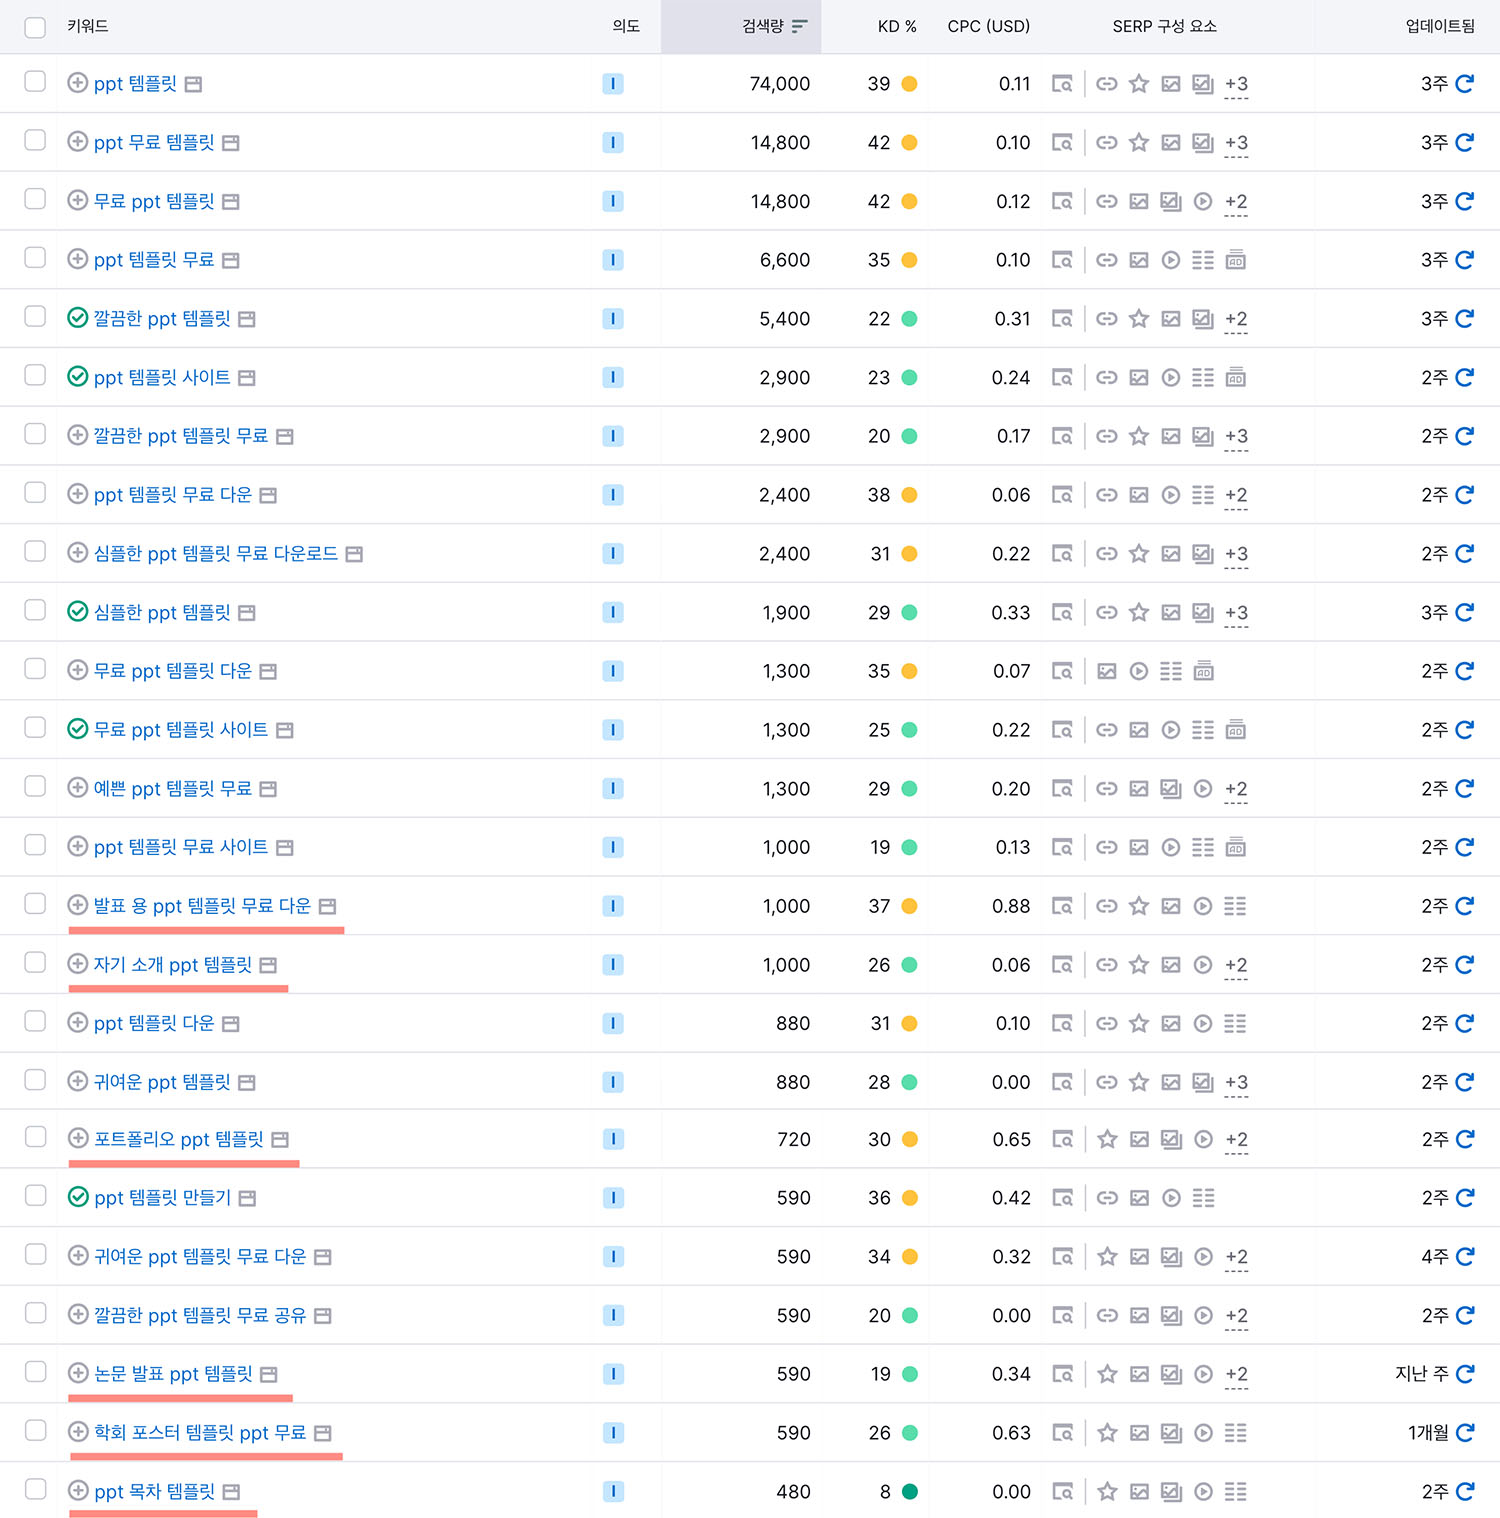Screen dimensions: 1500x1518
Task: Click green KD dot for ppt 템플릿 무료 사이트
Action: point(909,847)
